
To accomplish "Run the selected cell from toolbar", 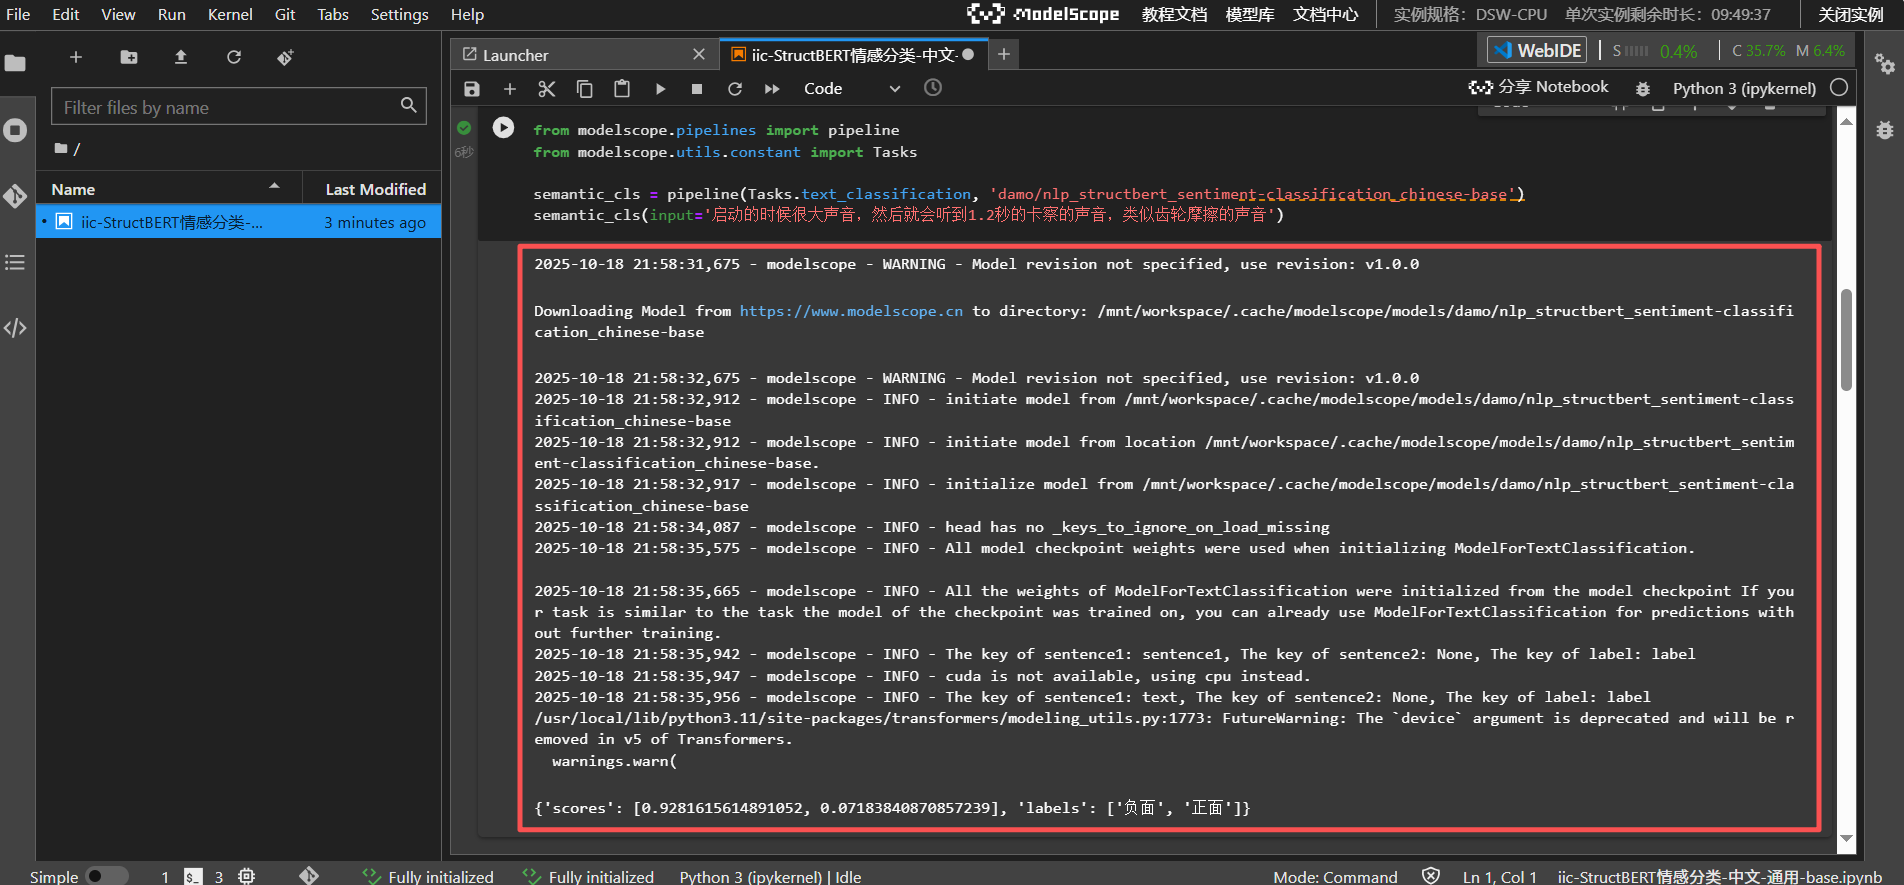I will click(x=660, y=89).
